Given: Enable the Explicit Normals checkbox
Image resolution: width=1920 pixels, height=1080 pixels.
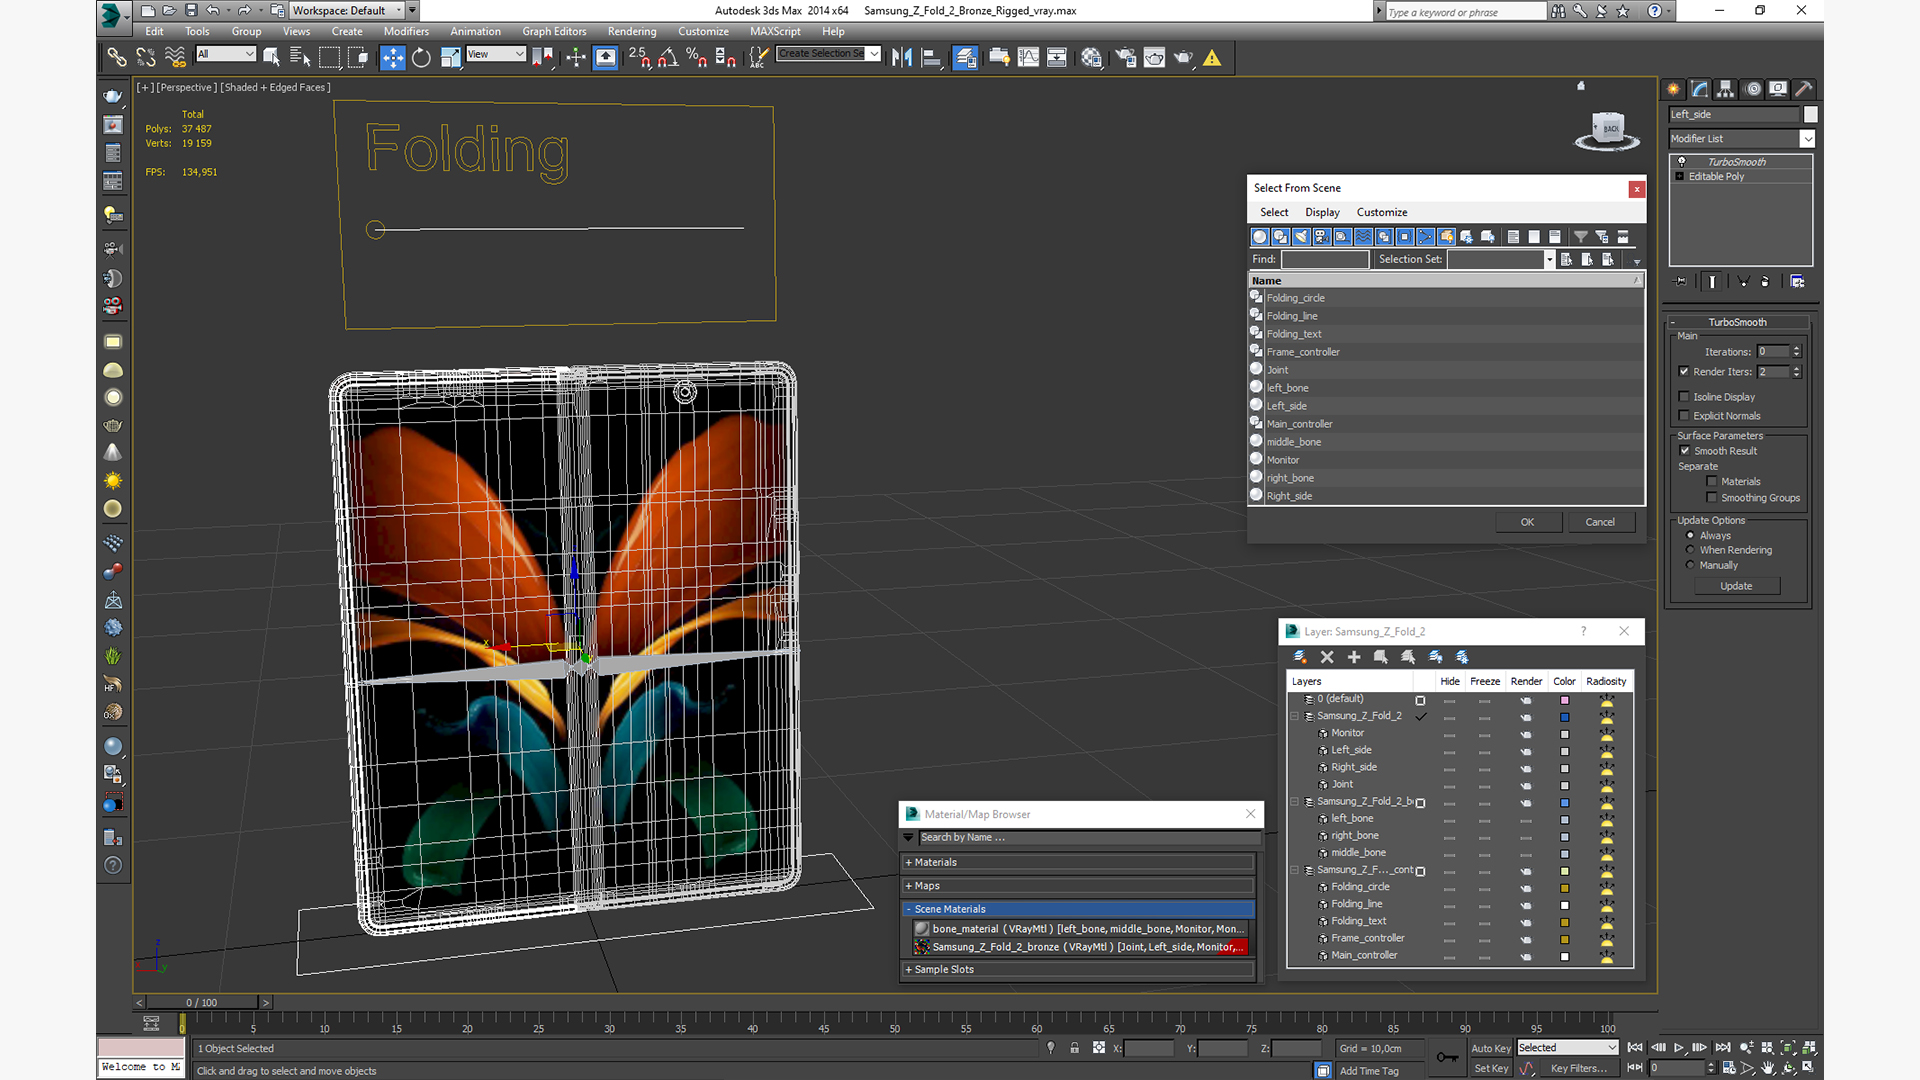Looking at the screenshot, I should pyautogui.click(x=1684, y=415).
